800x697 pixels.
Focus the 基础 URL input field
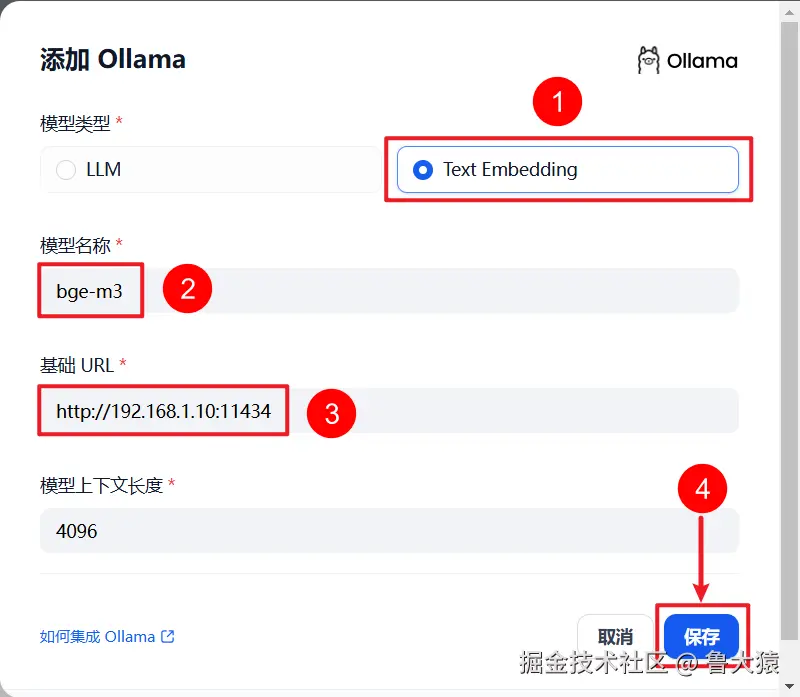389,411
